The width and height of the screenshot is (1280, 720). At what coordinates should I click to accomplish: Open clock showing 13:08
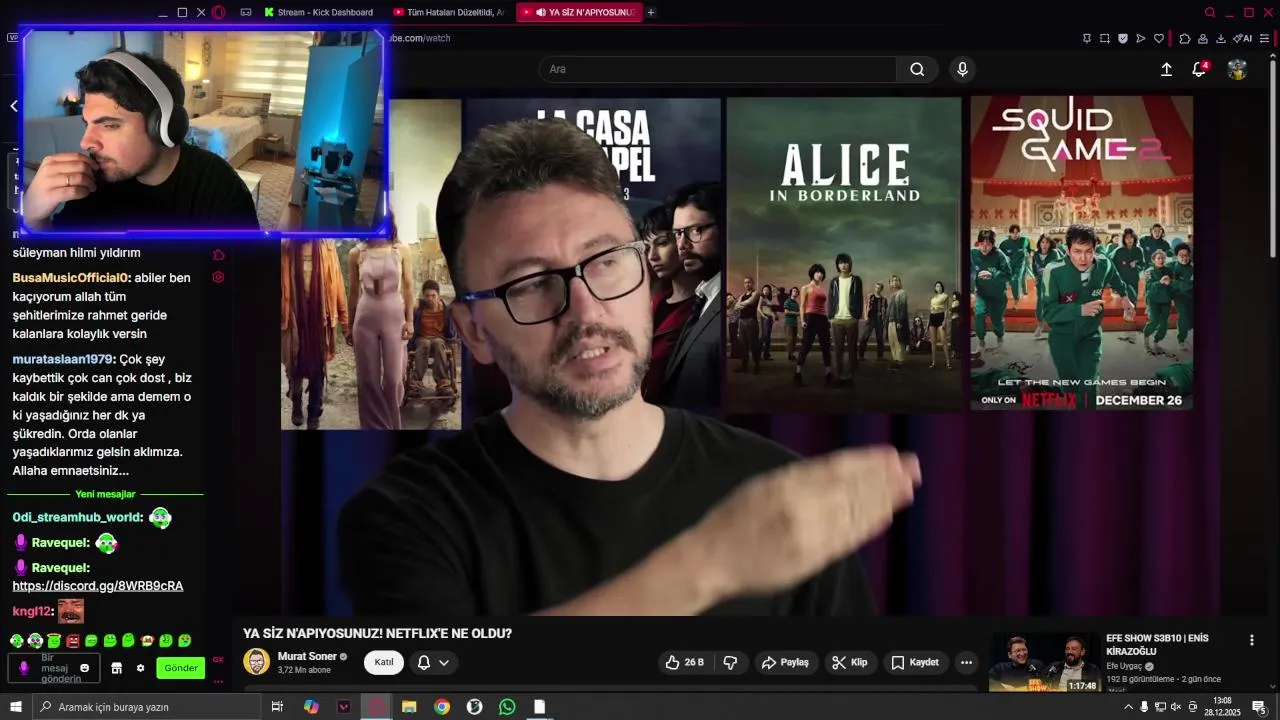tap(1222, 707)
